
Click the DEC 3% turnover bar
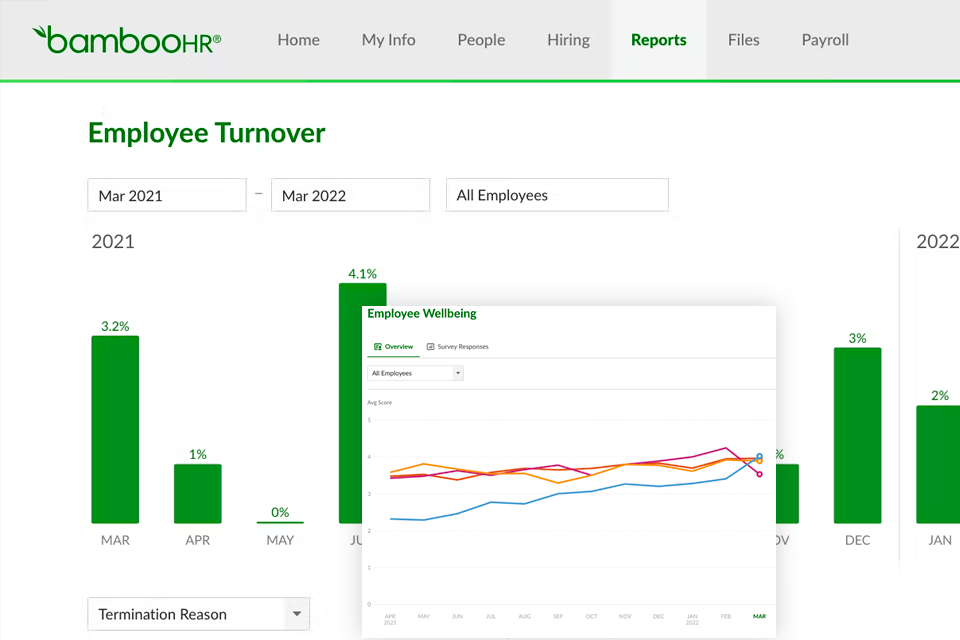click(857, 435)
